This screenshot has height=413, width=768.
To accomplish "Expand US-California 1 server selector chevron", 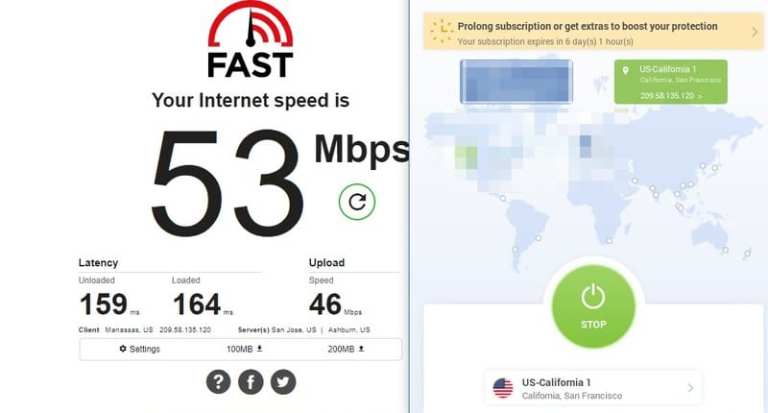I will [x=691, y=388].
